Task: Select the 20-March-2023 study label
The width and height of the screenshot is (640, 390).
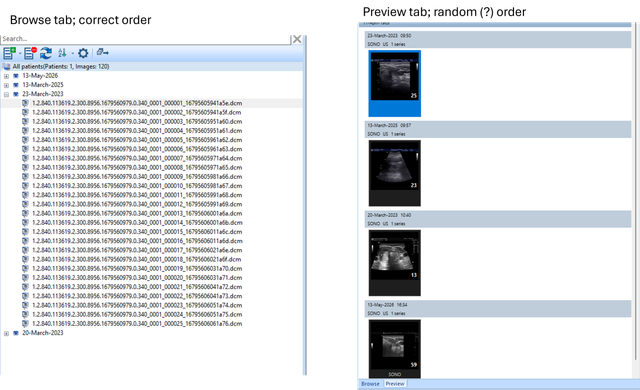Action: [43, 333]
